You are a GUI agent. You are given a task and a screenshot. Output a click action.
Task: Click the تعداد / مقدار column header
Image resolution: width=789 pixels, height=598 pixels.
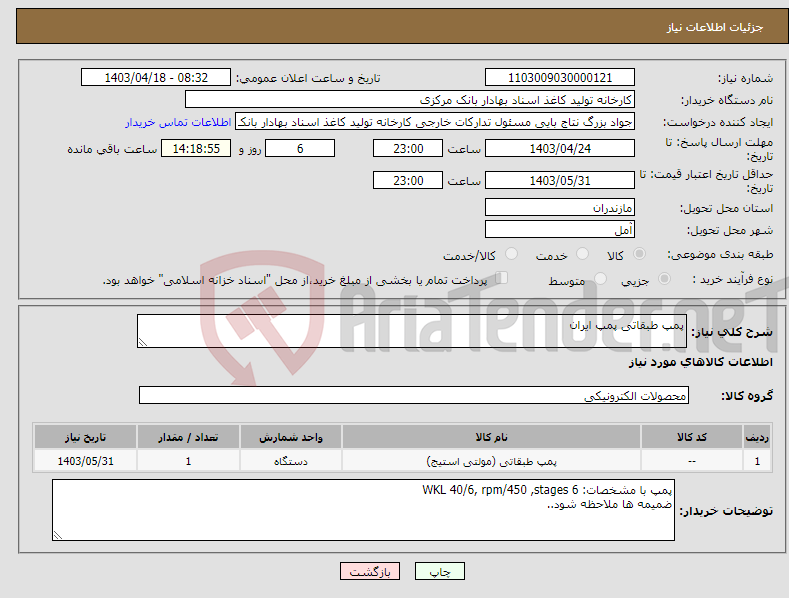188,437
